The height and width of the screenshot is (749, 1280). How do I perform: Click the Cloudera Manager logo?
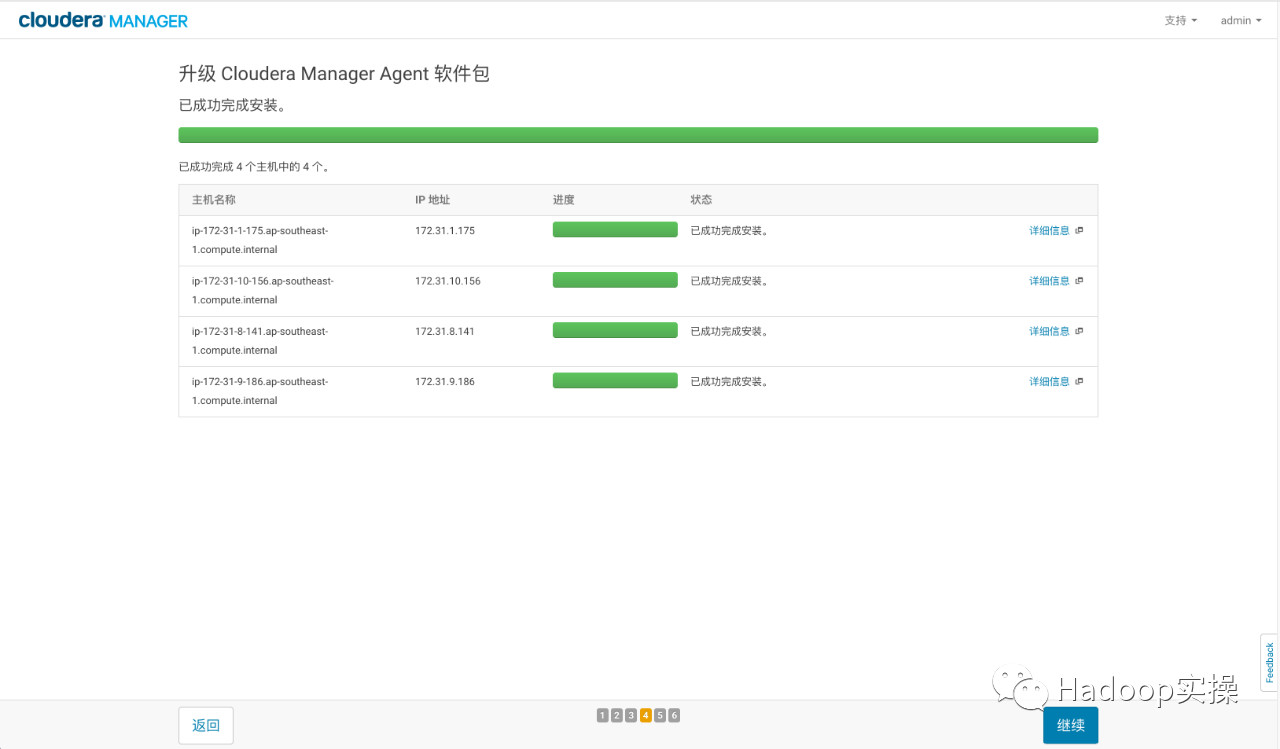(x=103, y=20)
